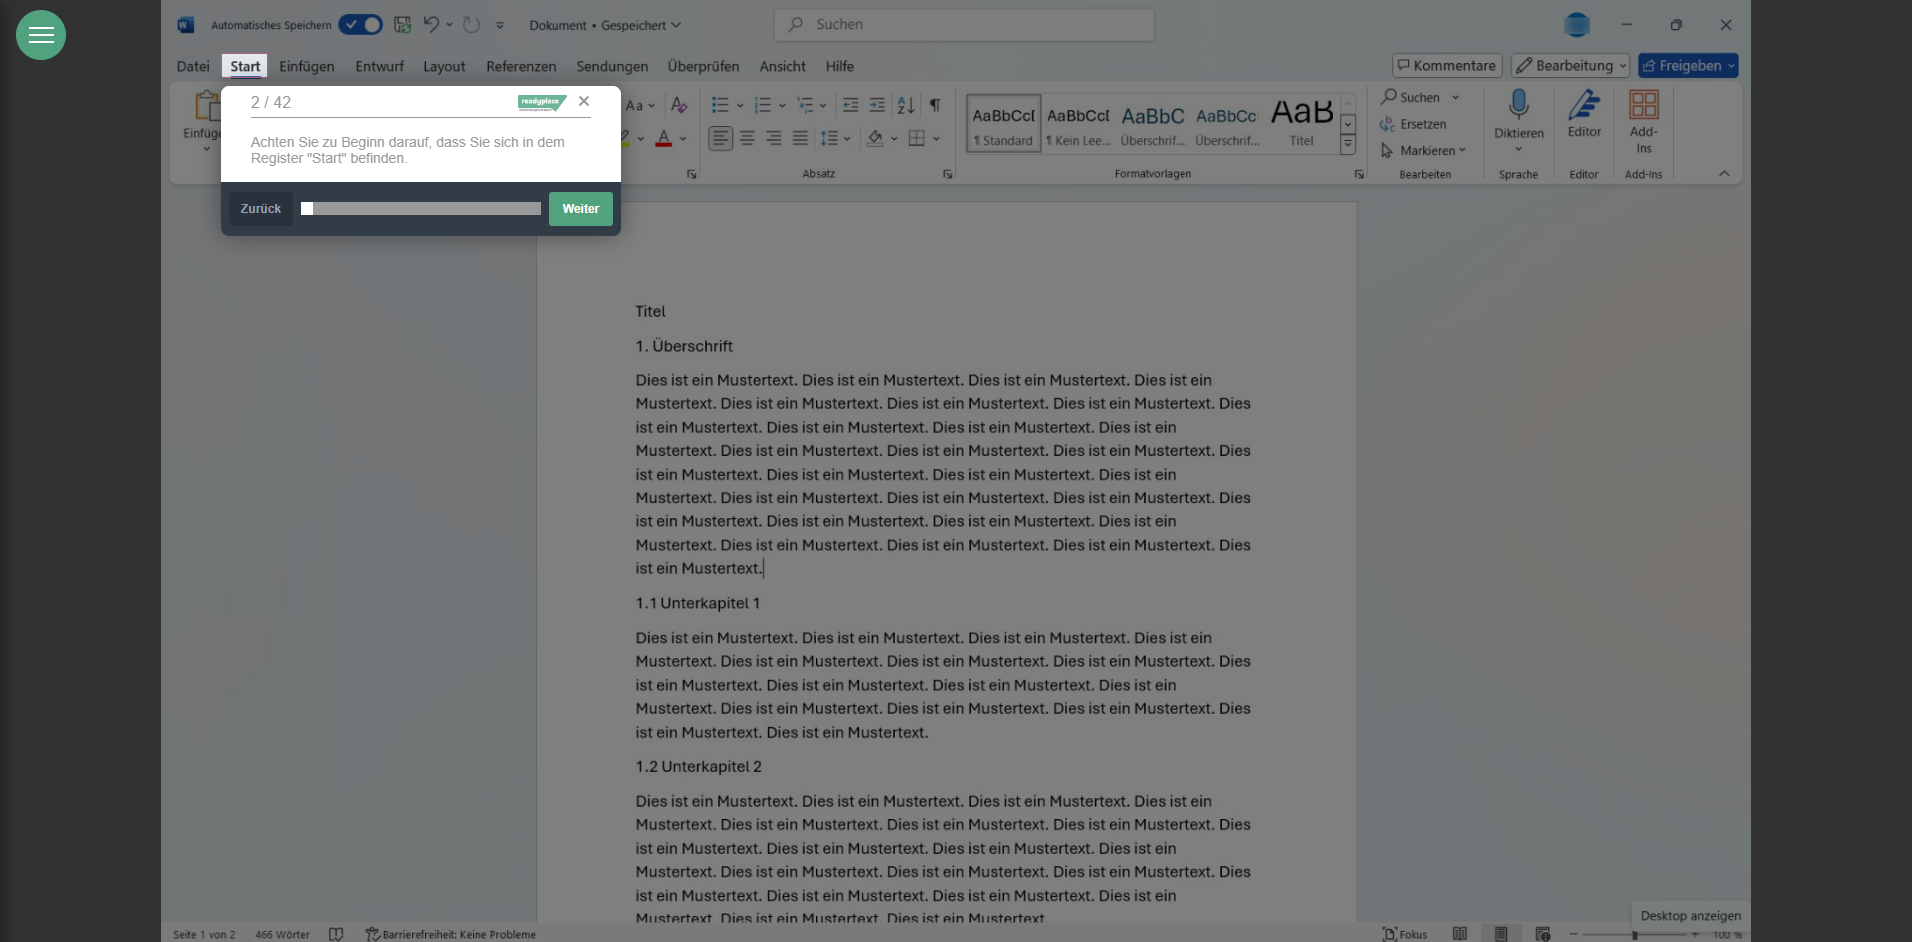Switch to Read Mode view icon
The image size is (1912, 942).
coord(1460,934)
